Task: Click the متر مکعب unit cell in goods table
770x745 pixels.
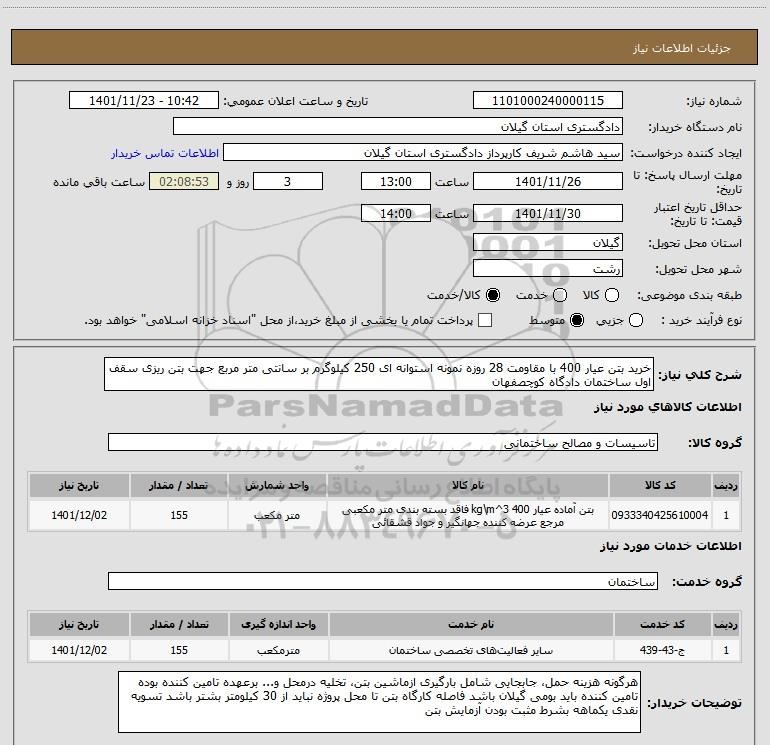Action: (x=277, y=515)
